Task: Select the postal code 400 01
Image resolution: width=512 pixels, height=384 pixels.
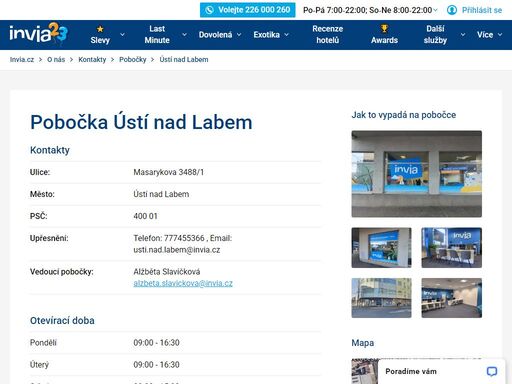Action: tap(145, 216)
